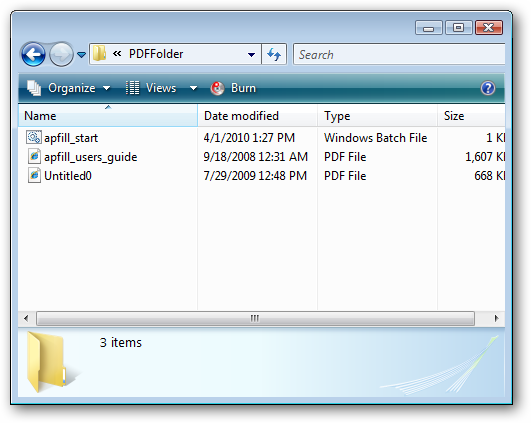This screenshot has height=423, width=531.
Task: Sort files by the Name column header
Action: 108,116
